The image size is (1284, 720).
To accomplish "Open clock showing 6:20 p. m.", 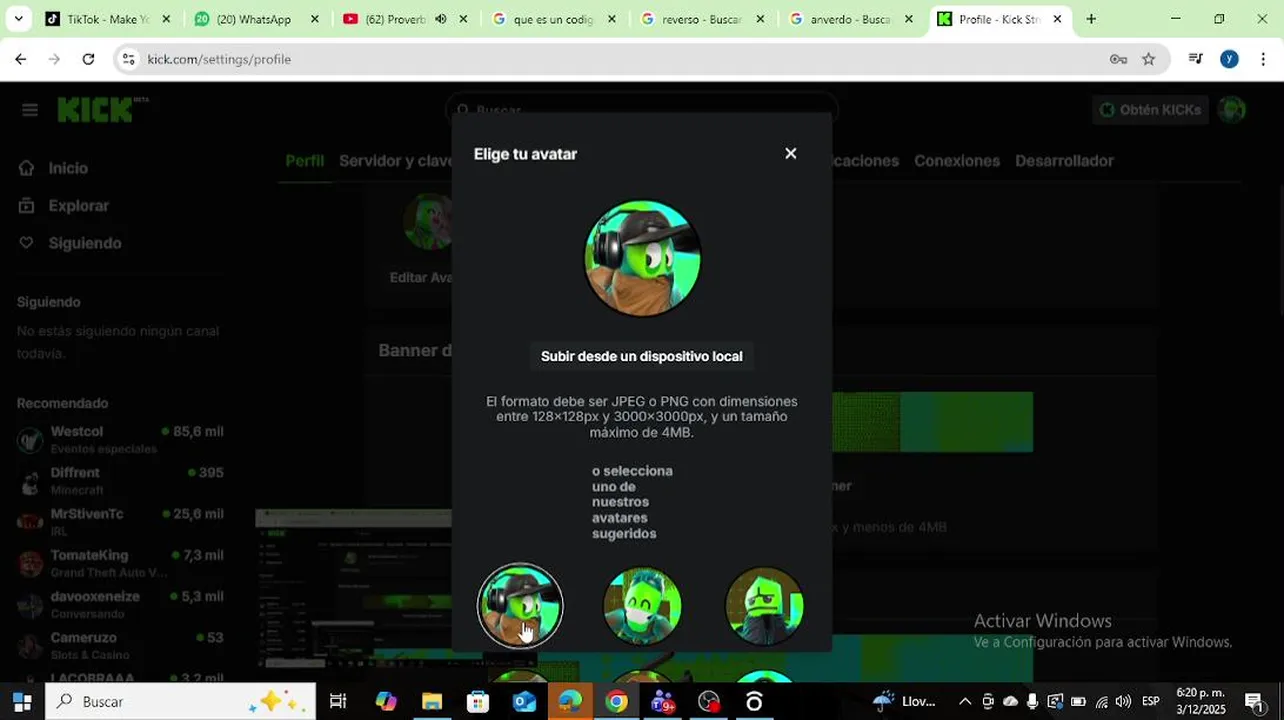I will [1200, 702].
